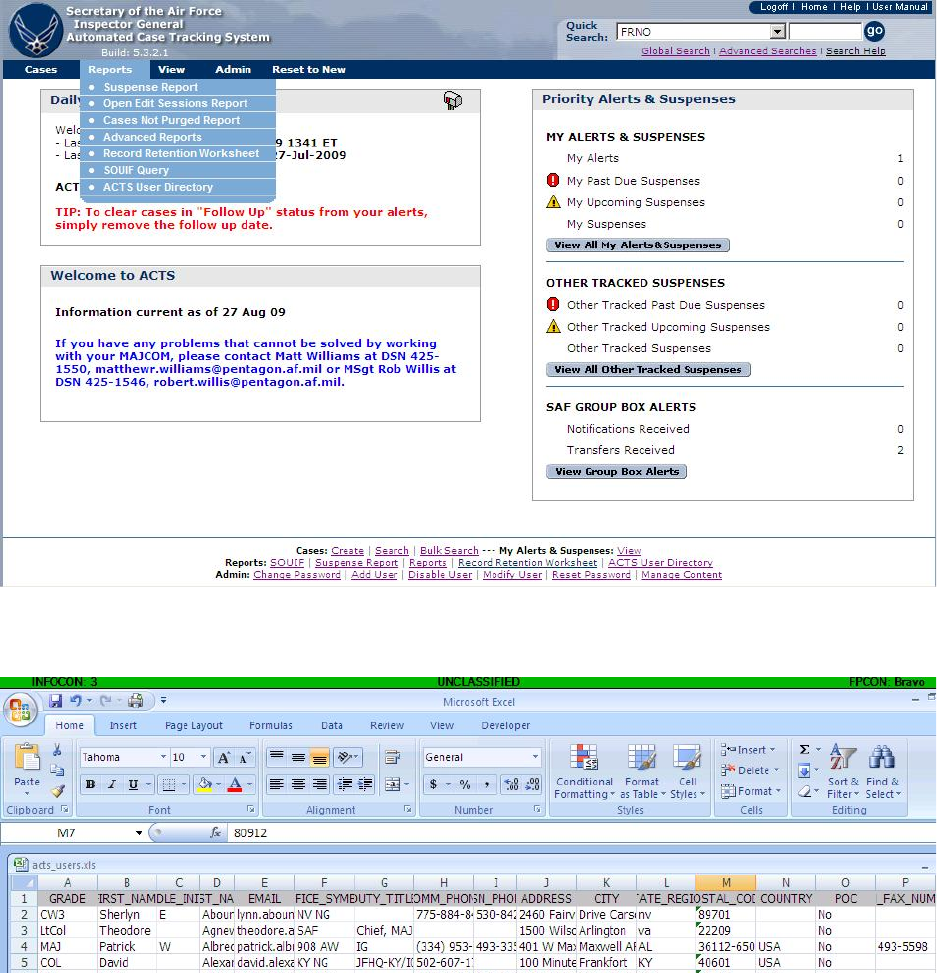Click the Format as Table icon
The height and width of the screenshot is (973, 937).
tap(642, 758)
